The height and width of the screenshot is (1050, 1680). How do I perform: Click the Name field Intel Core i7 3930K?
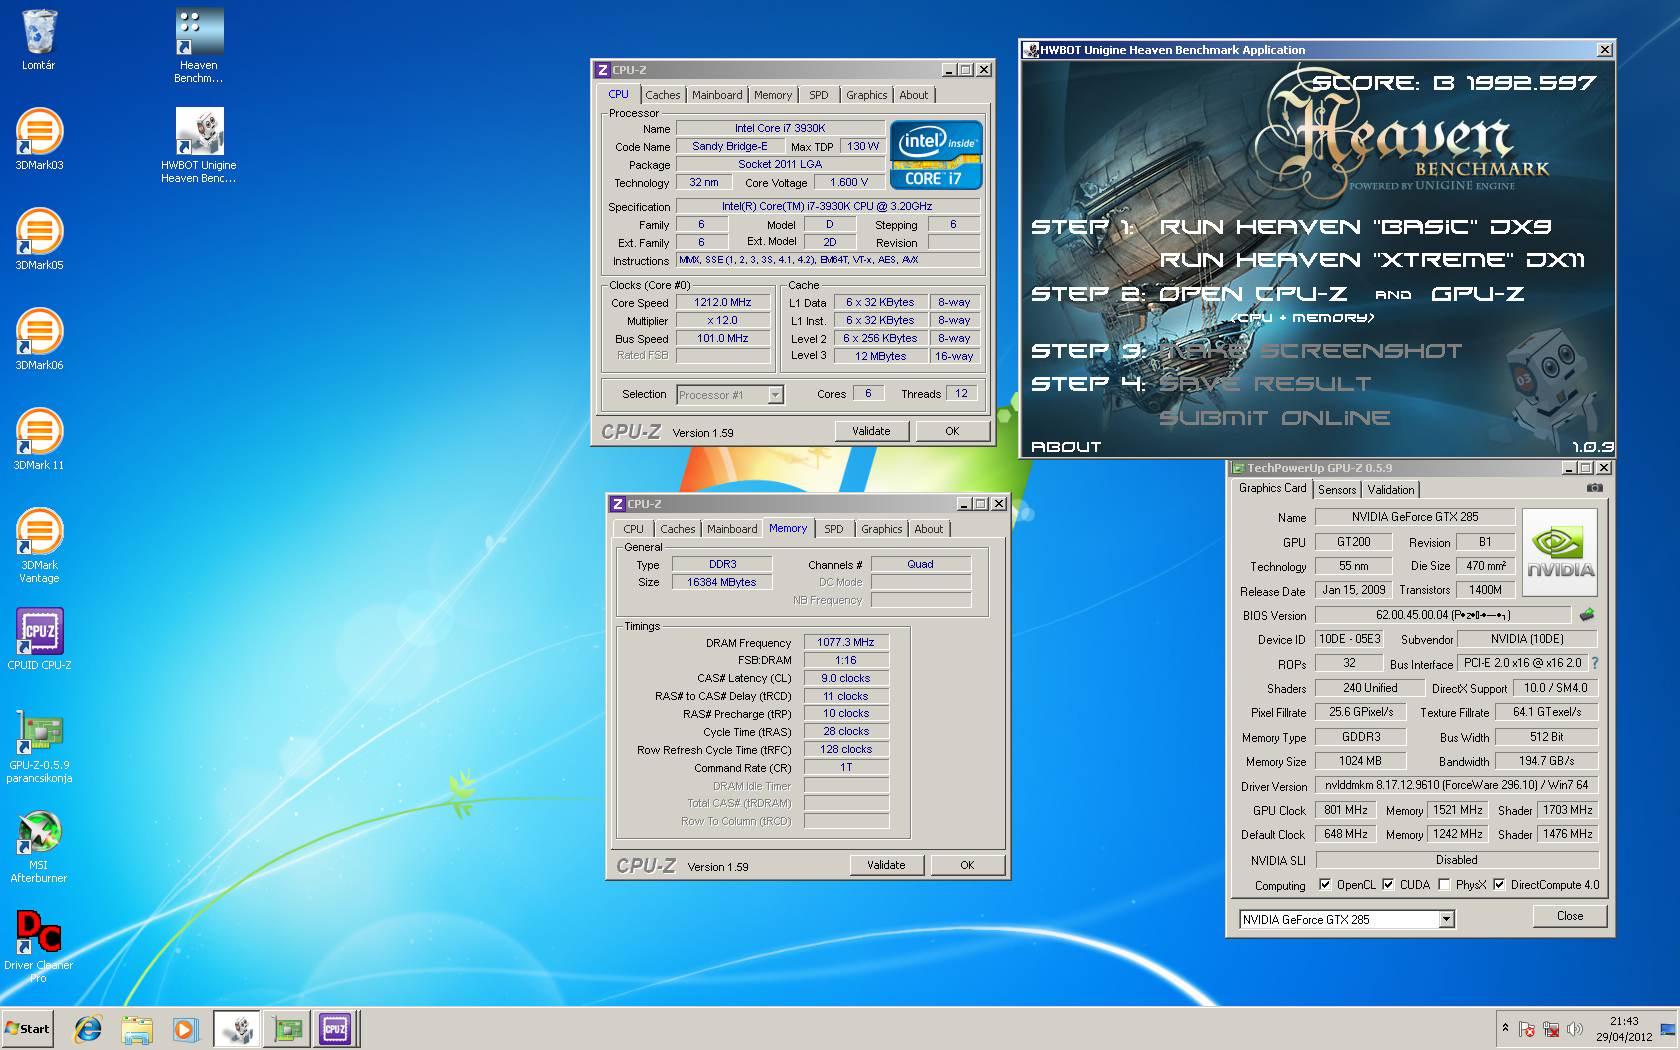(780, 128)
